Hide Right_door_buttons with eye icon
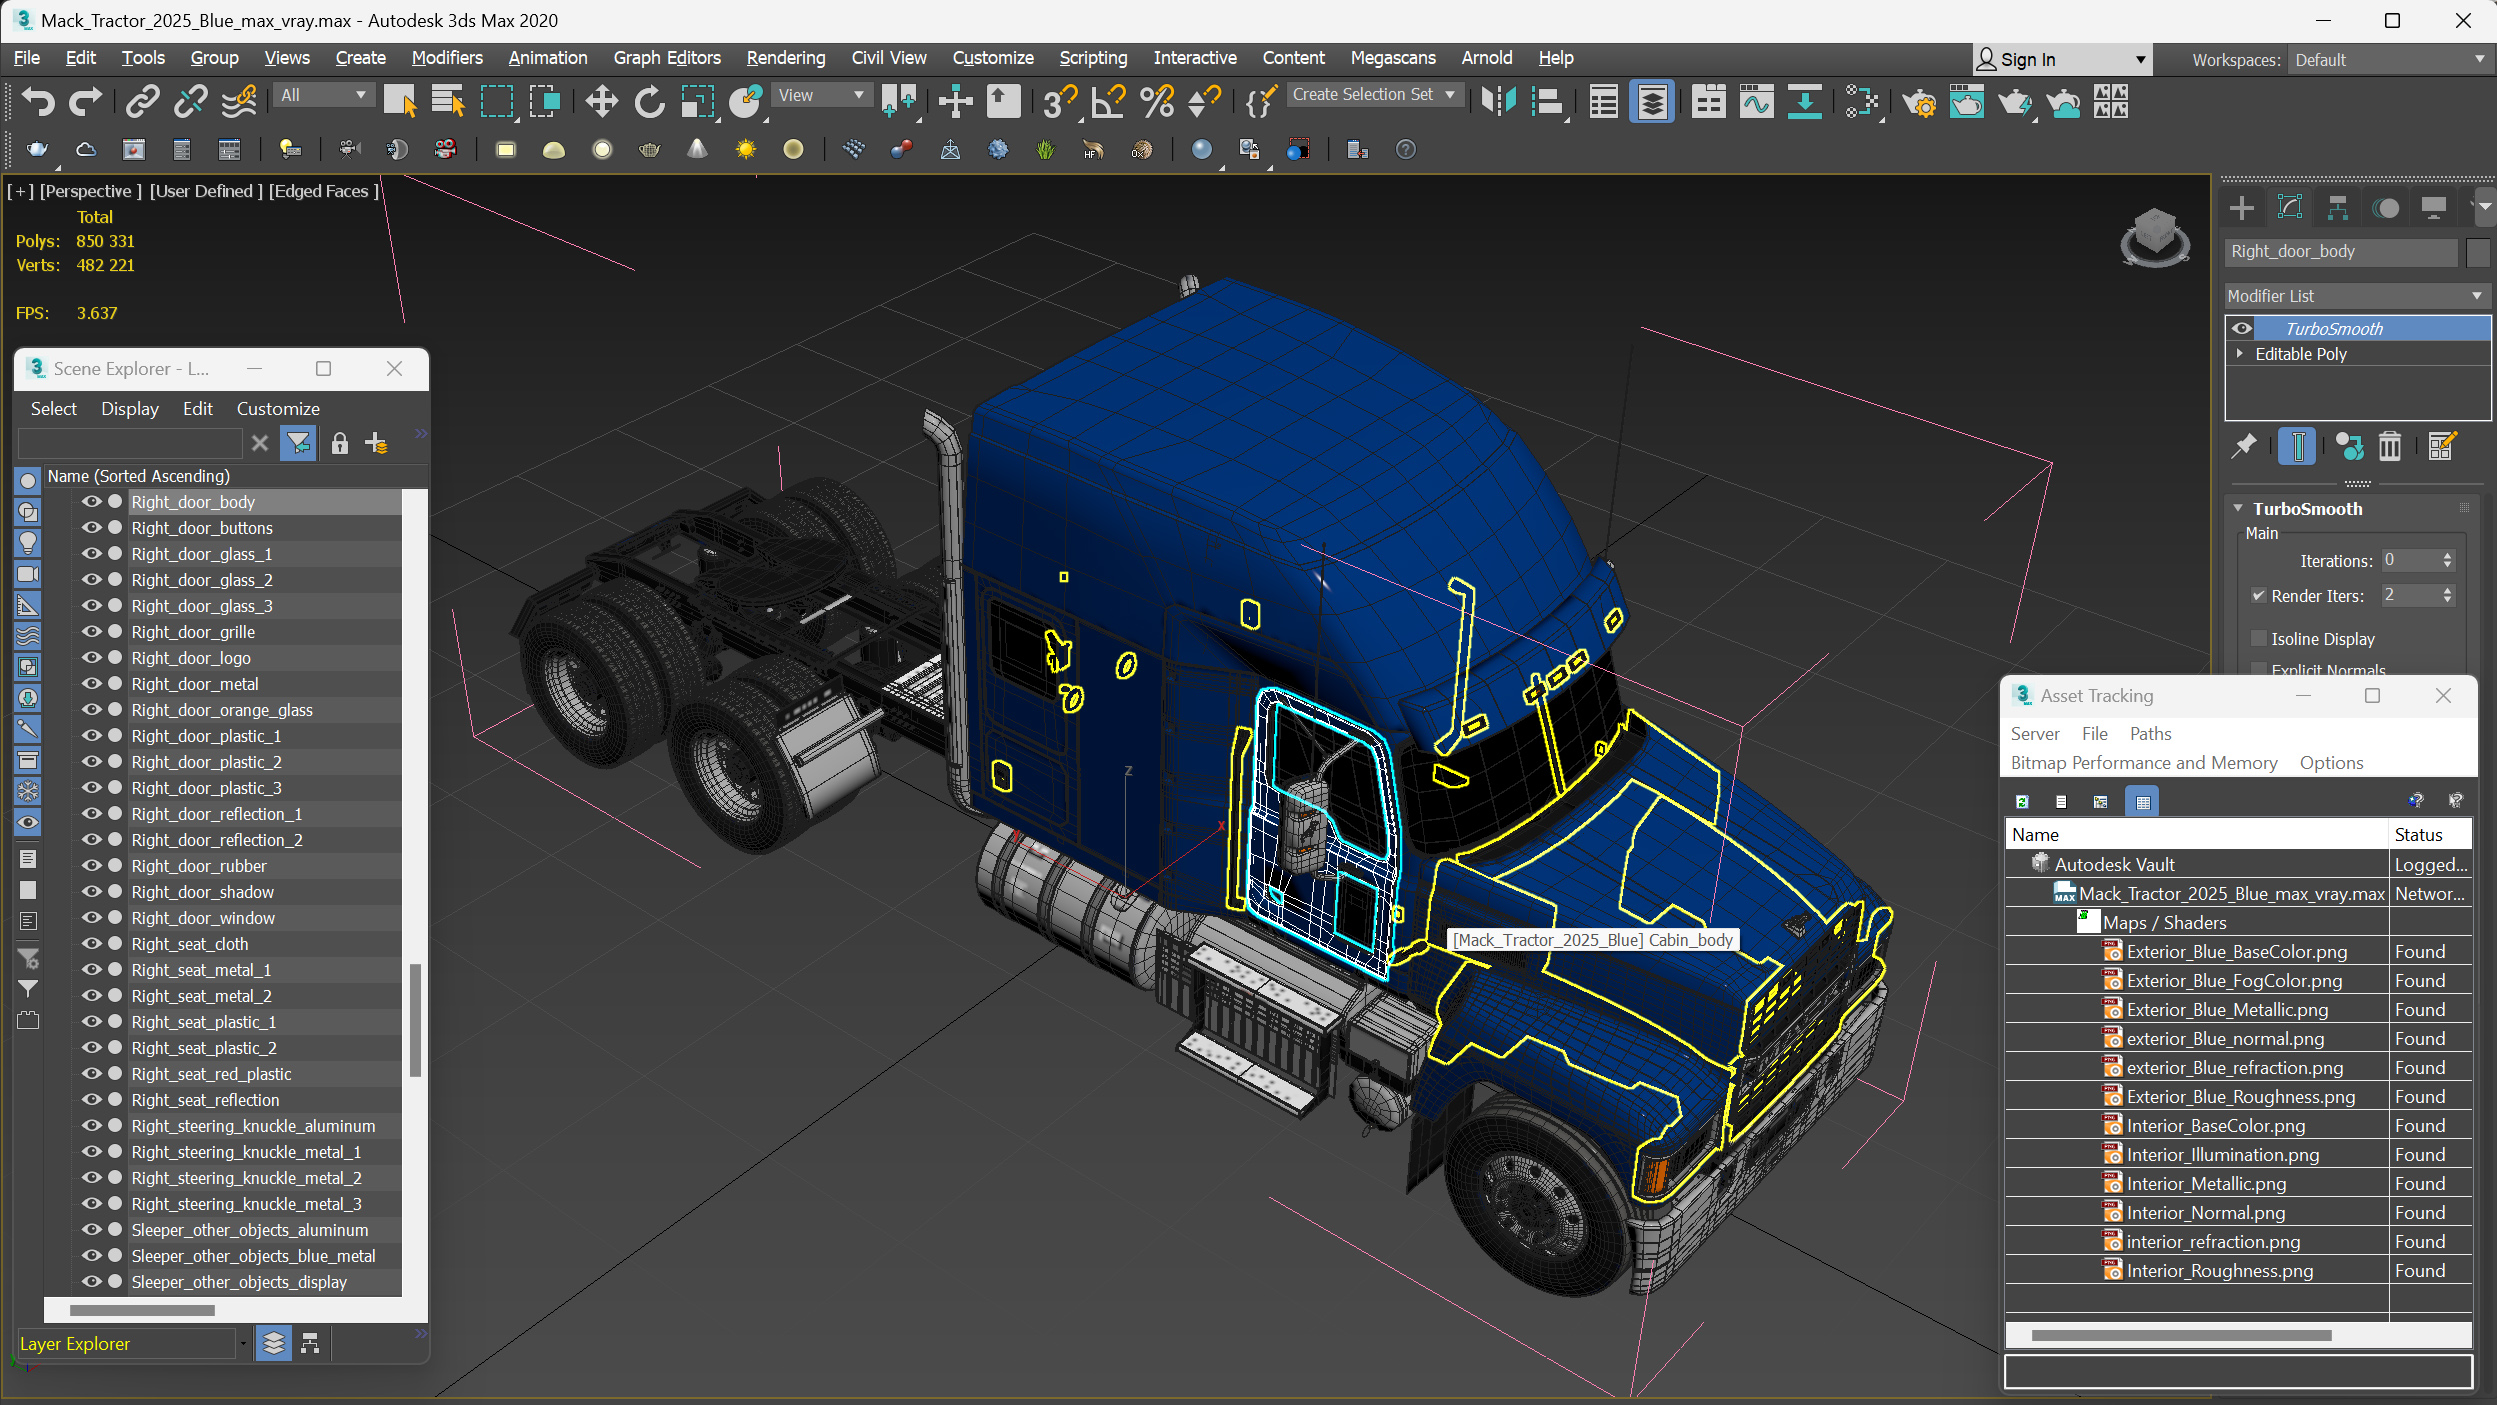Viewport: 2497px width, 1405px height. [x=92, y=528]
